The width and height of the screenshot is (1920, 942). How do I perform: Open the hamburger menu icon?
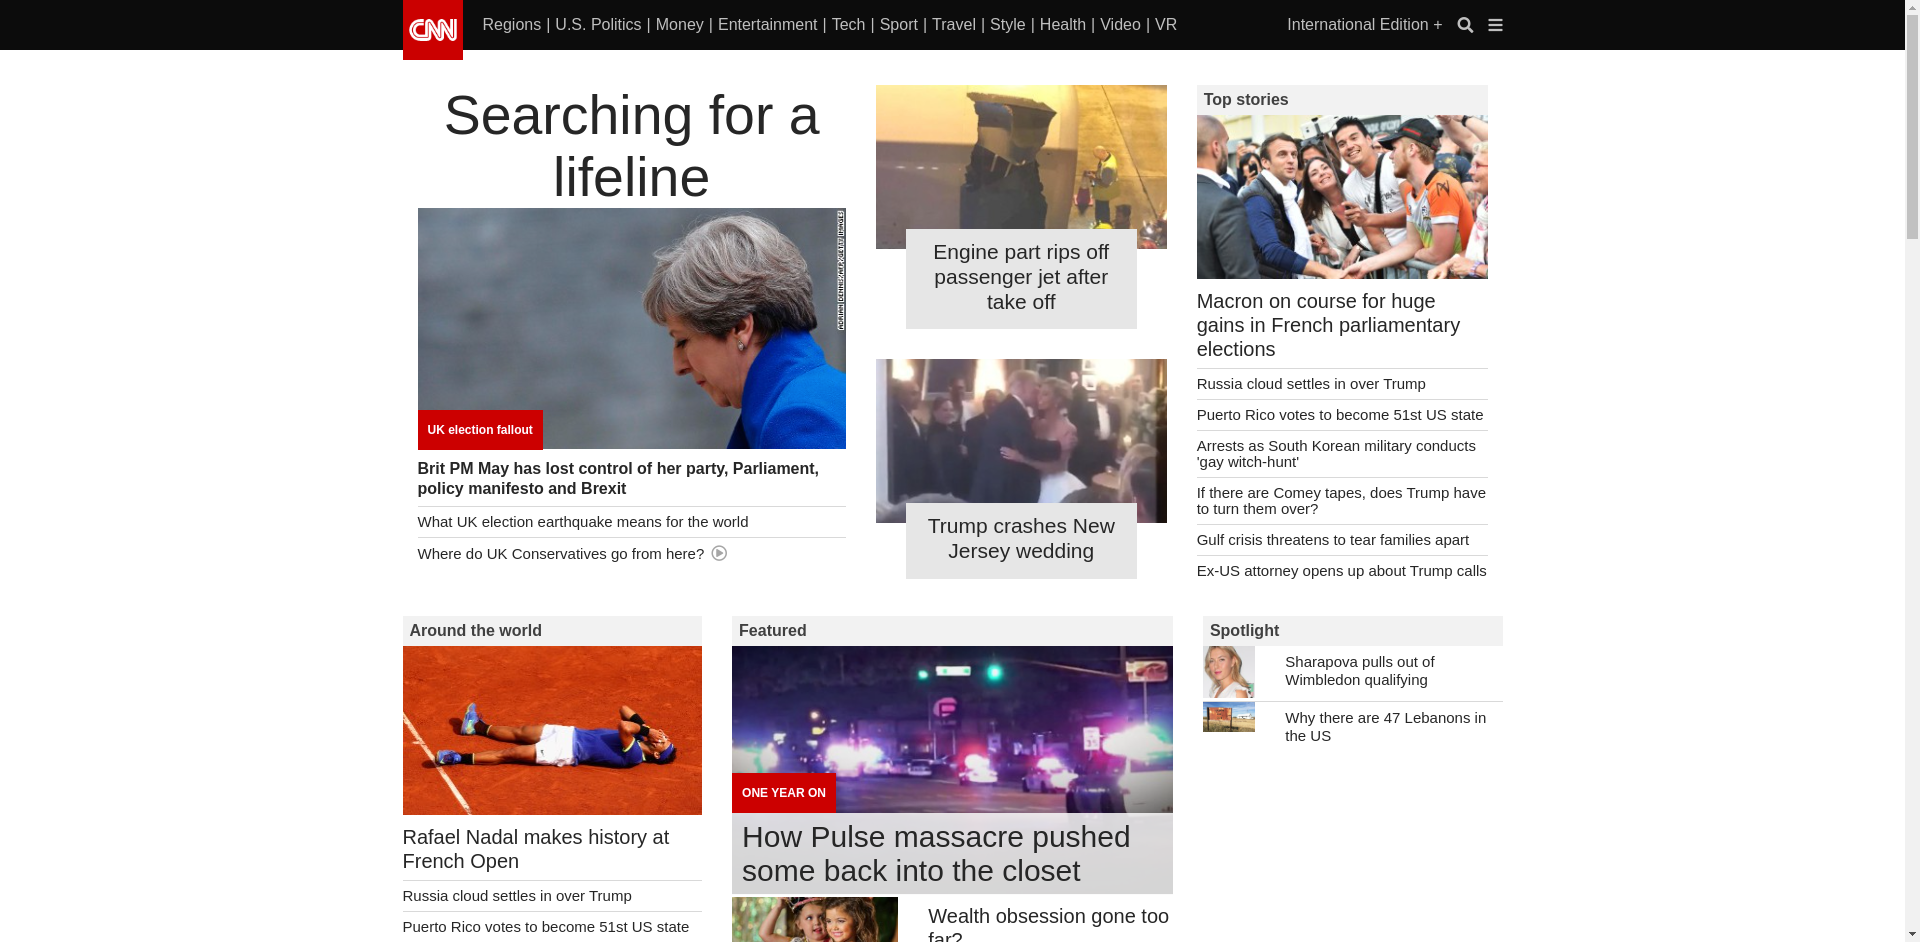click(x=1495, y=25)
